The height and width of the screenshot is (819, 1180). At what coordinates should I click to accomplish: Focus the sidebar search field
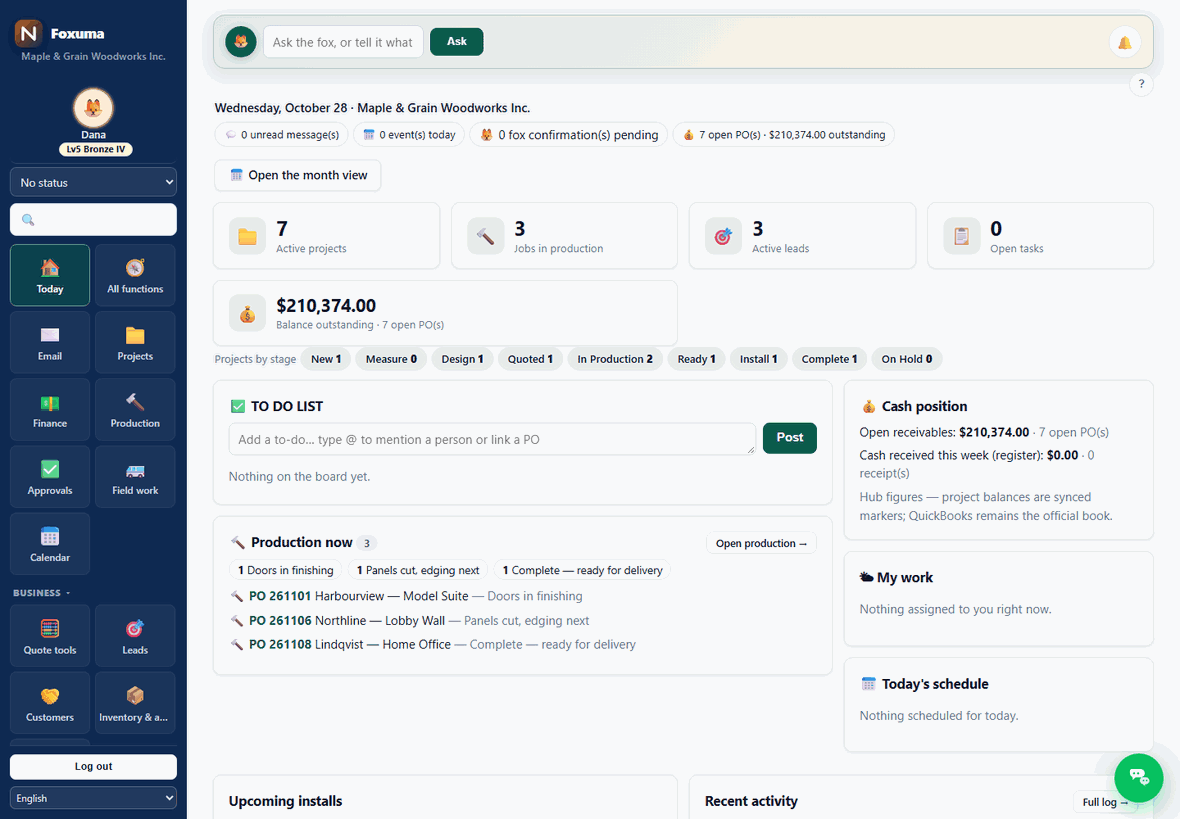tap(93, 220)
